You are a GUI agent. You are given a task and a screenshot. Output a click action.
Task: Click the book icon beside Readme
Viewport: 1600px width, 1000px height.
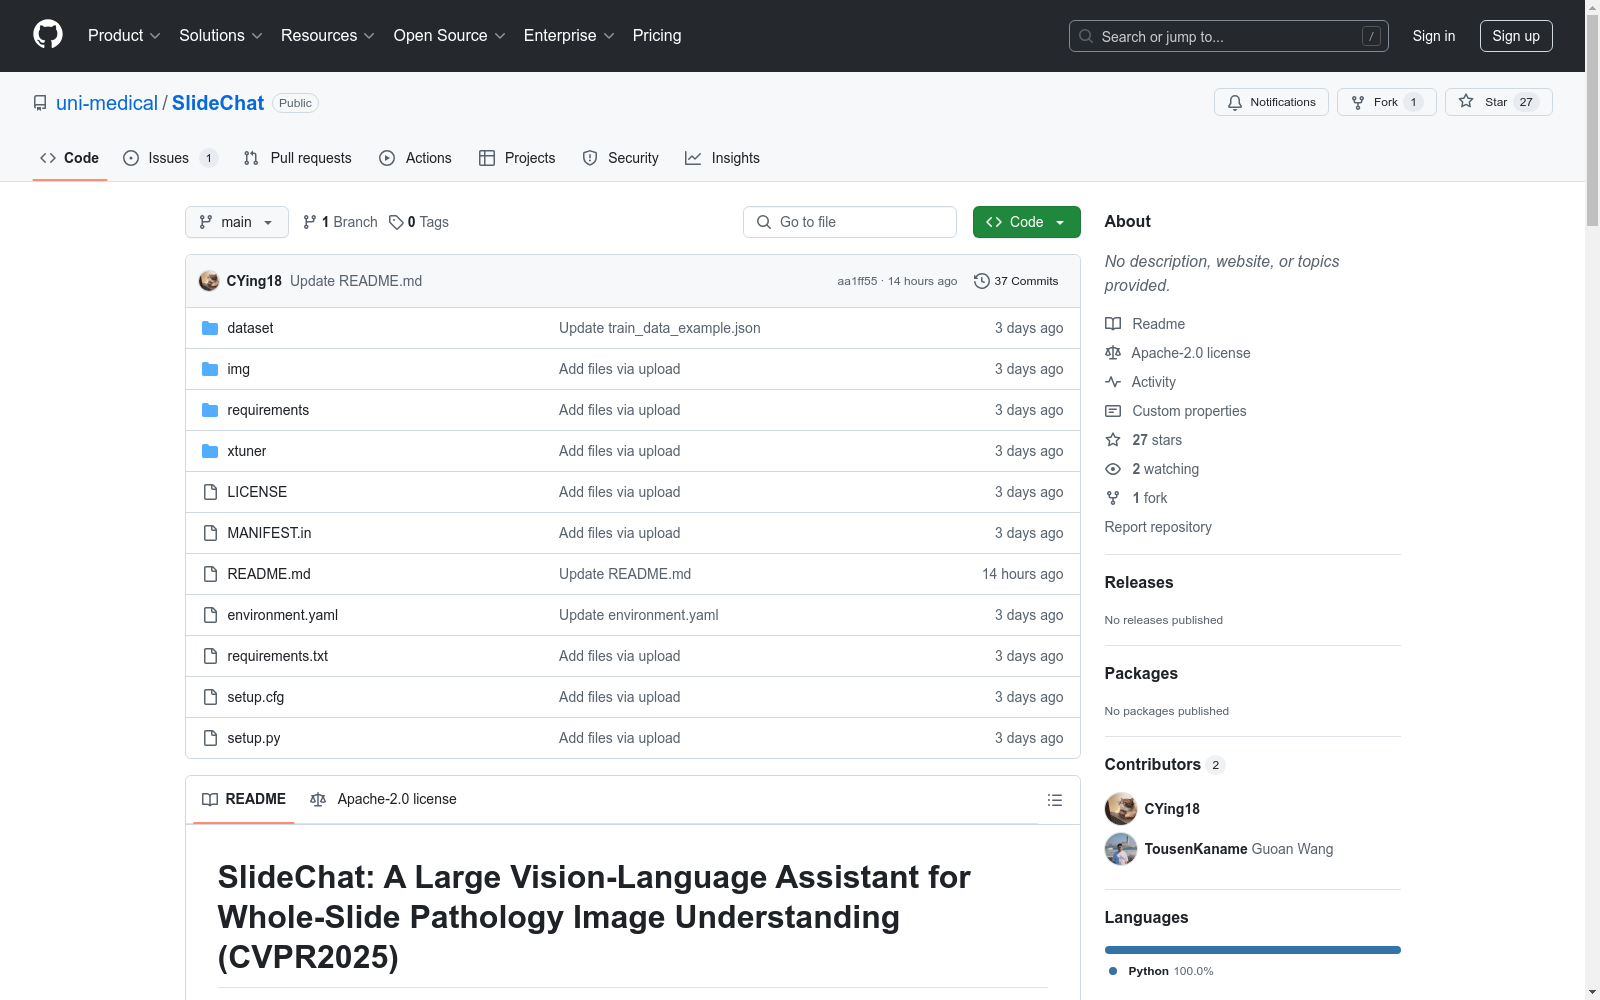(x=1113, y=324)
